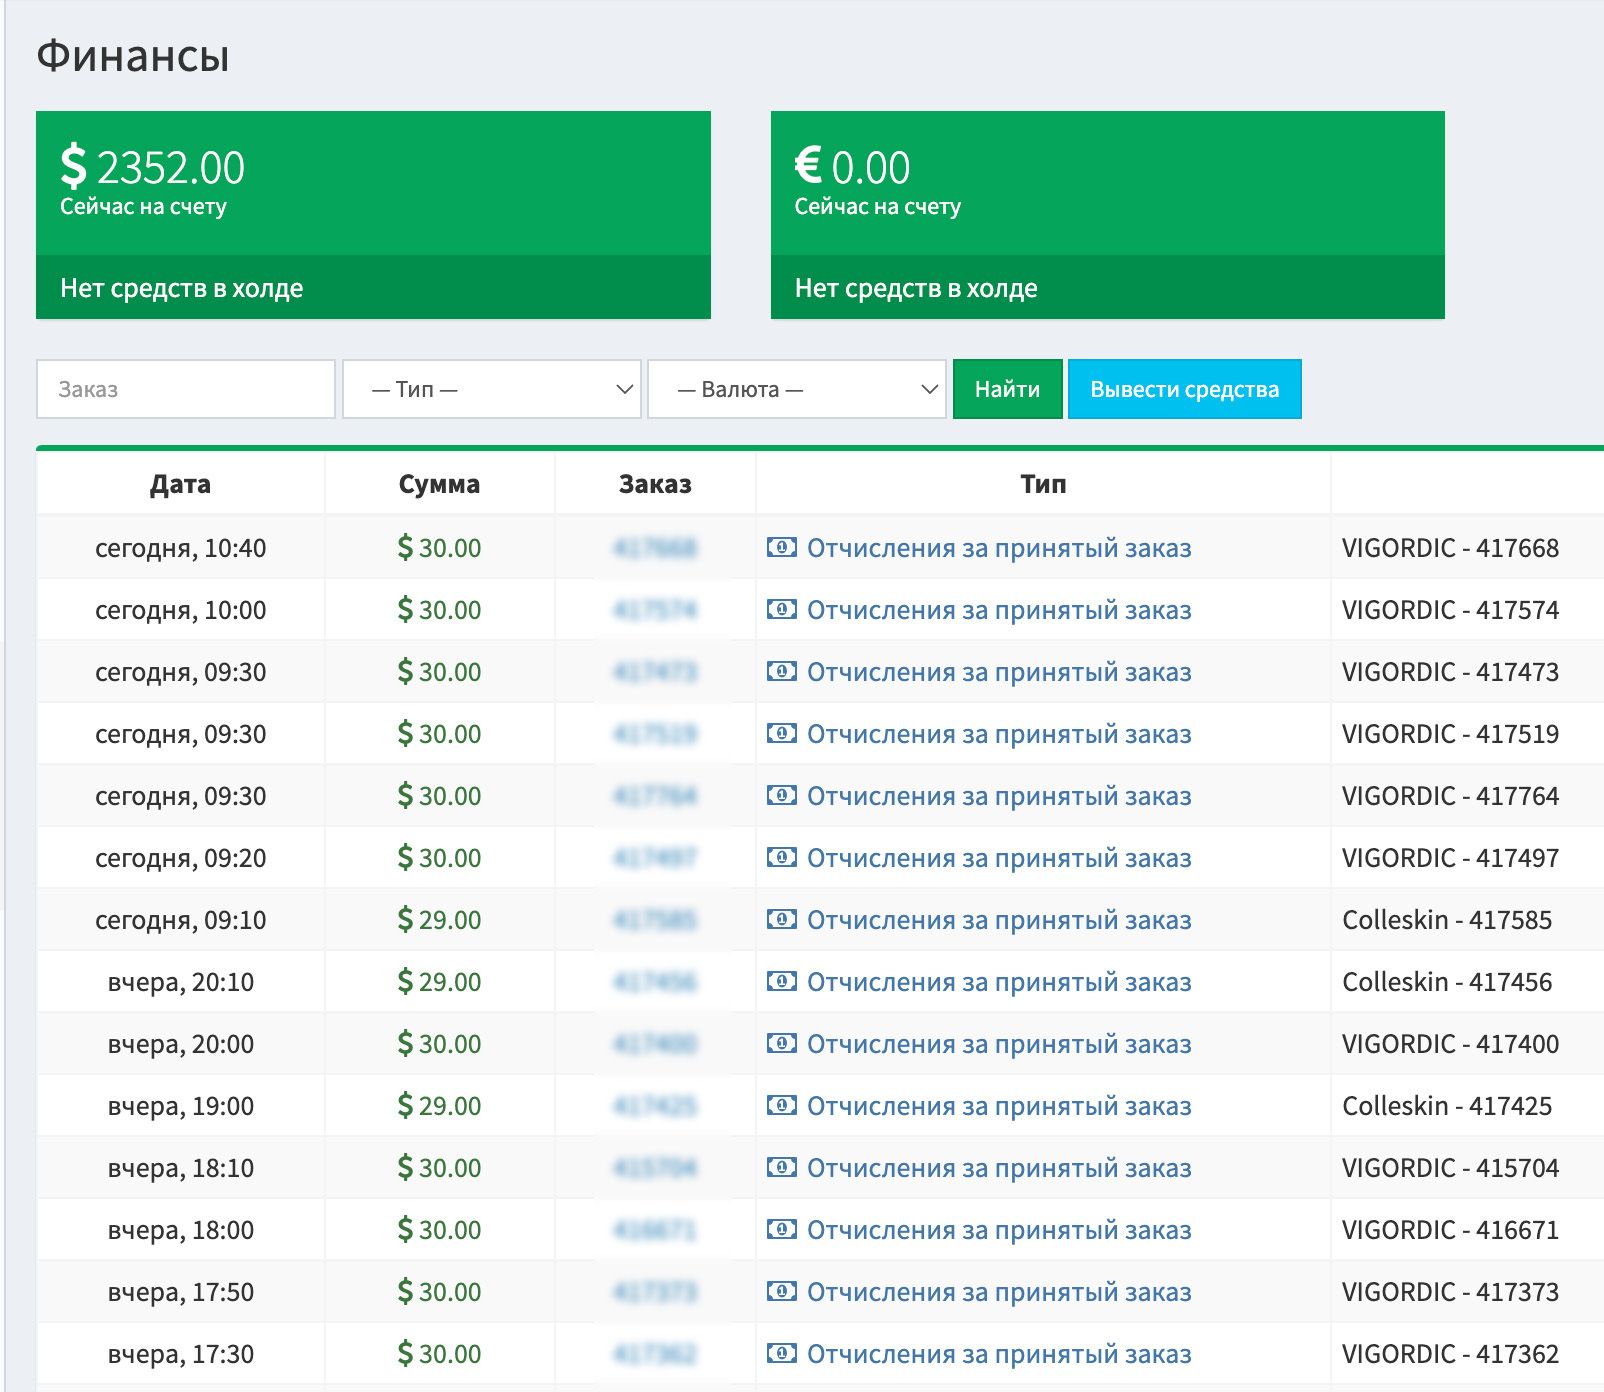Click money icon in VIGORDIC - 417373 row

tap(781, 1291)
